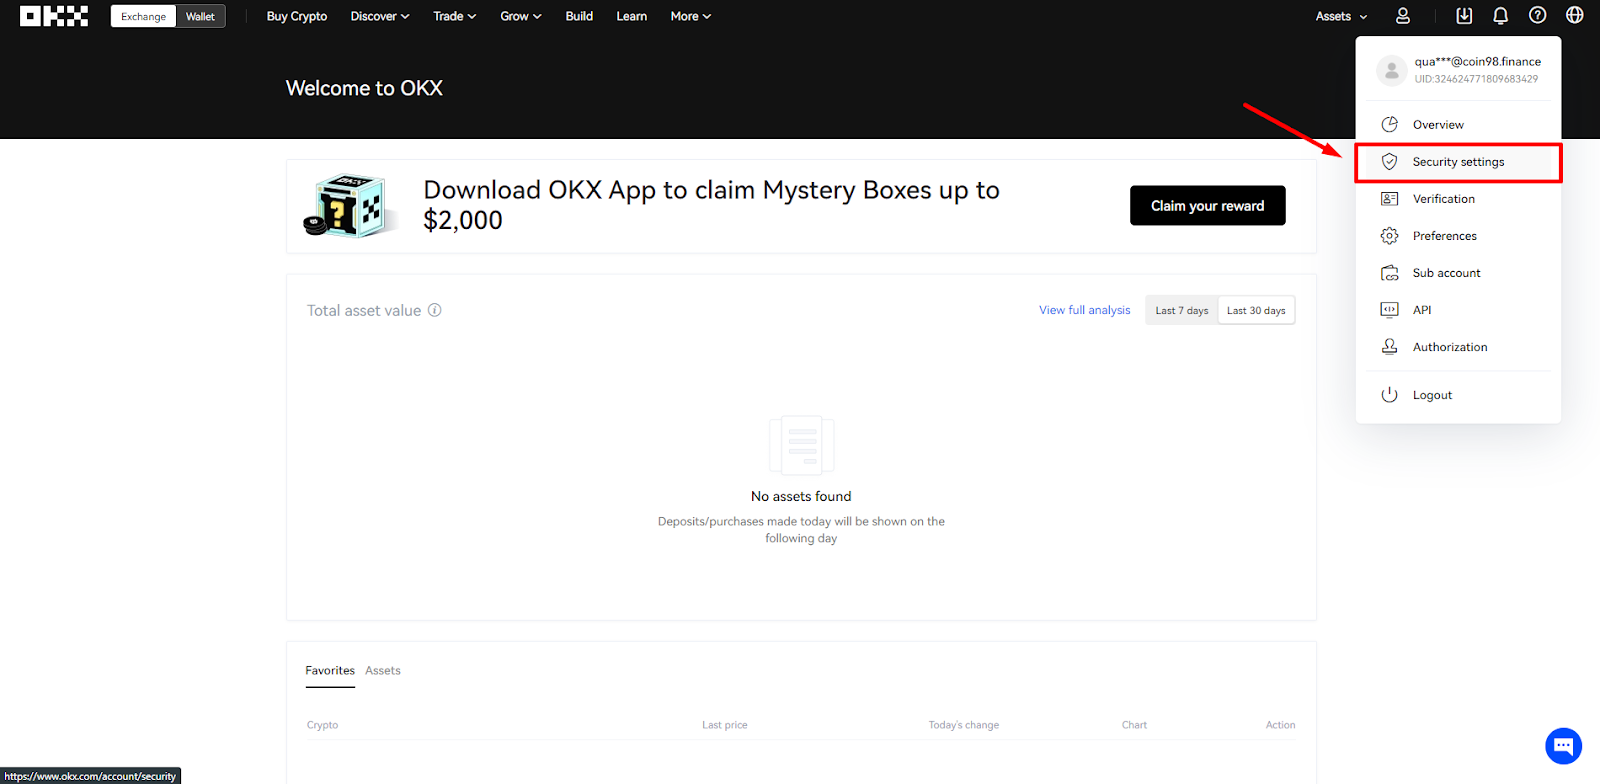Click the empty assets document icon
This screenshot has width=1600, height=784.
click(801, 445)
